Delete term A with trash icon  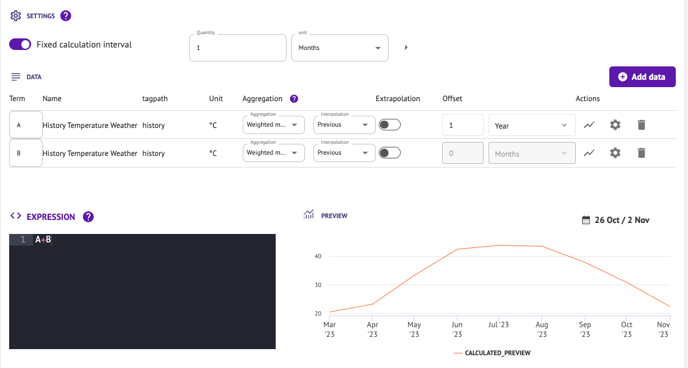pos(641,125)
